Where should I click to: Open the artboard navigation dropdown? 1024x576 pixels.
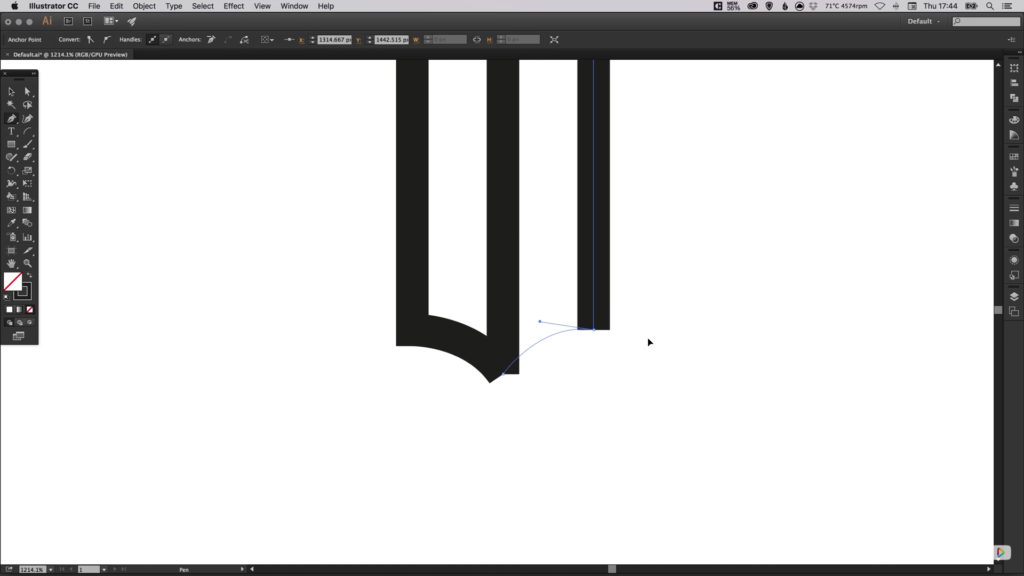coord(104,569)
